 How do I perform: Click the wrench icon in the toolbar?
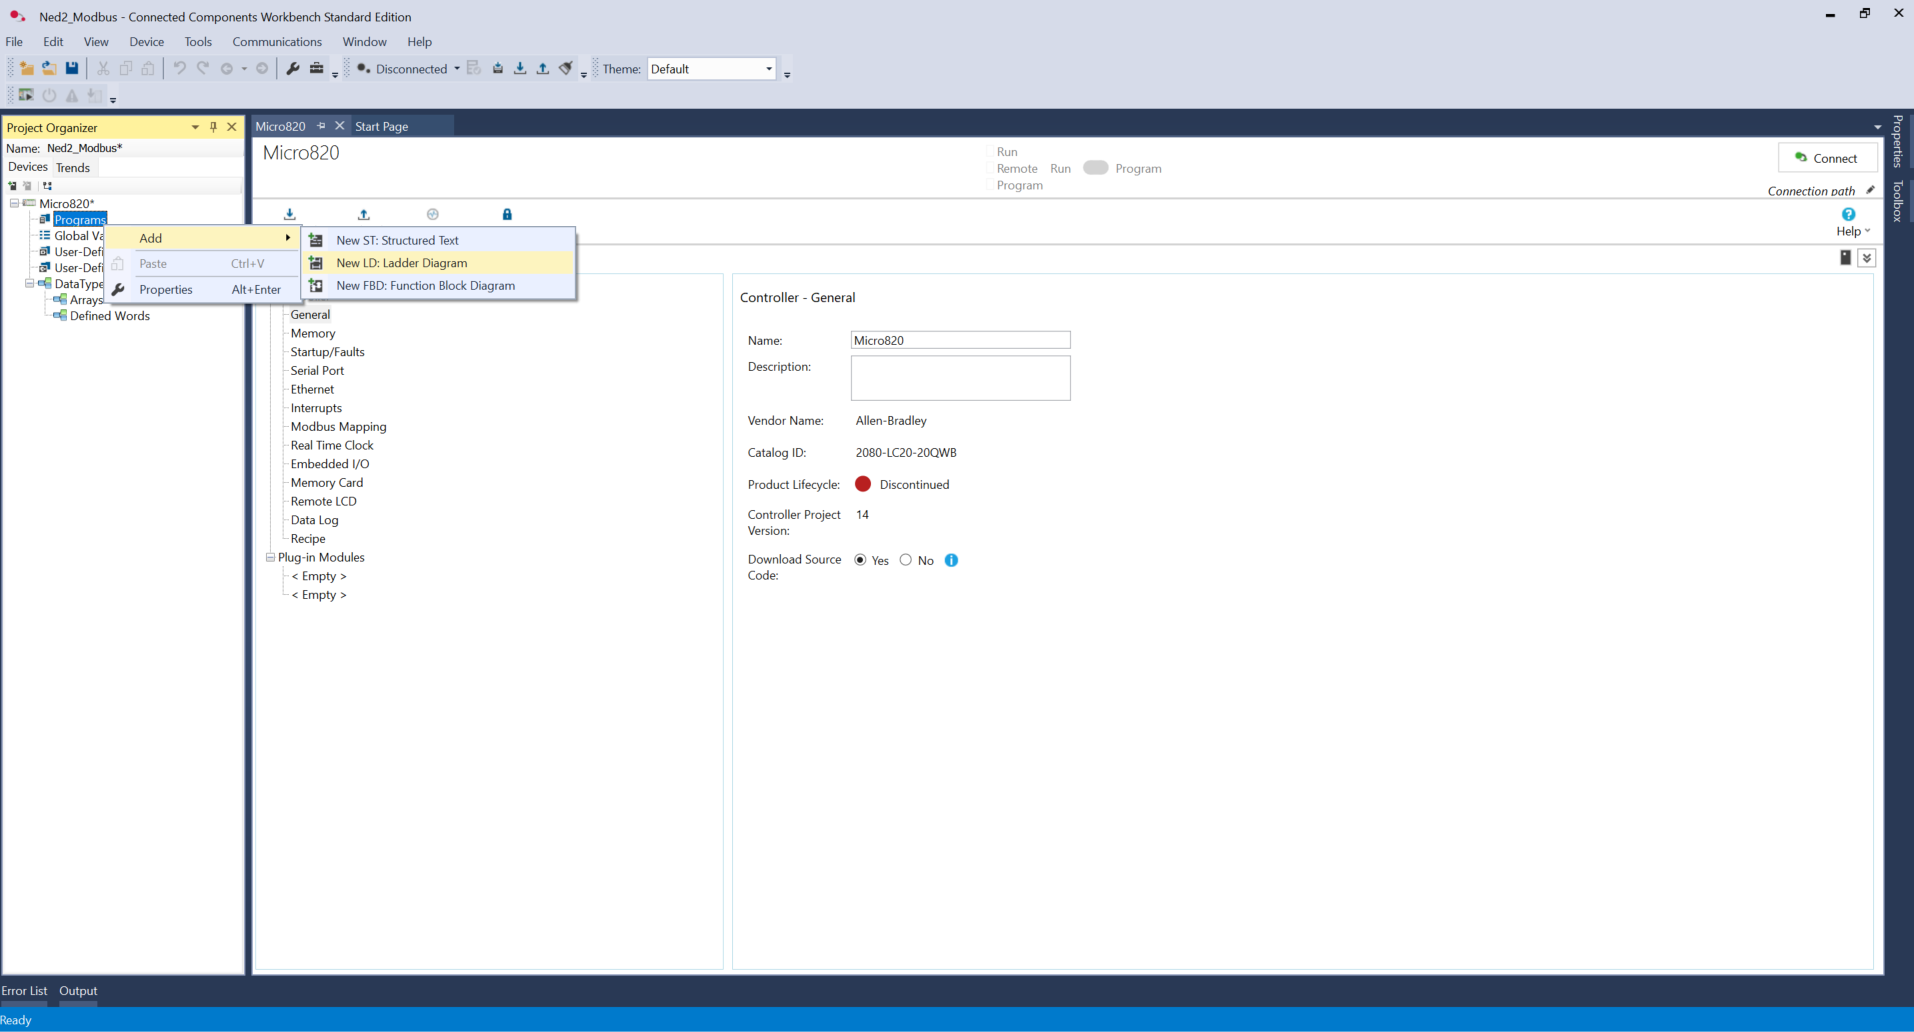pyautogui.click(x=293, y=69)
